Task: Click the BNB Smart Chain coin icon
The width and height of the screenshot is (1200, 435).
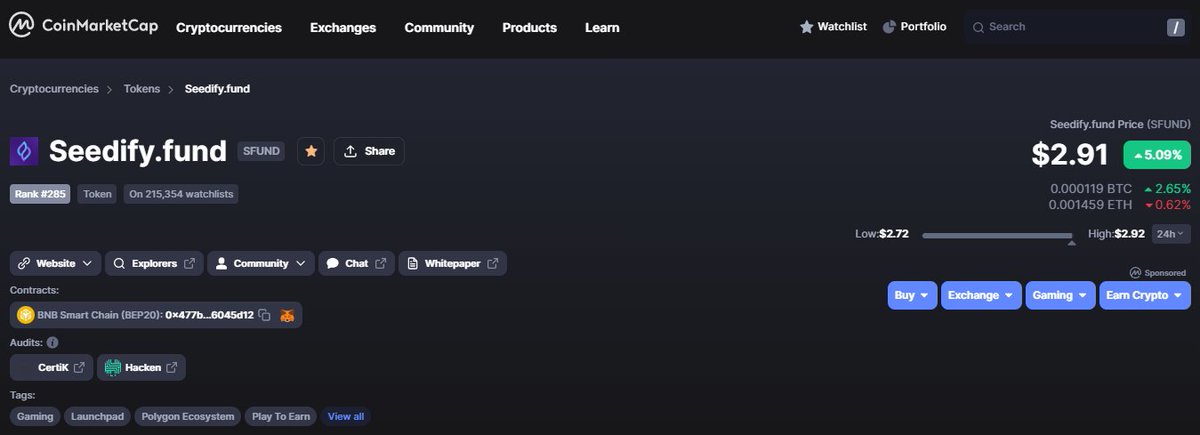Action: pyautogui.click(x=25, y=316)
